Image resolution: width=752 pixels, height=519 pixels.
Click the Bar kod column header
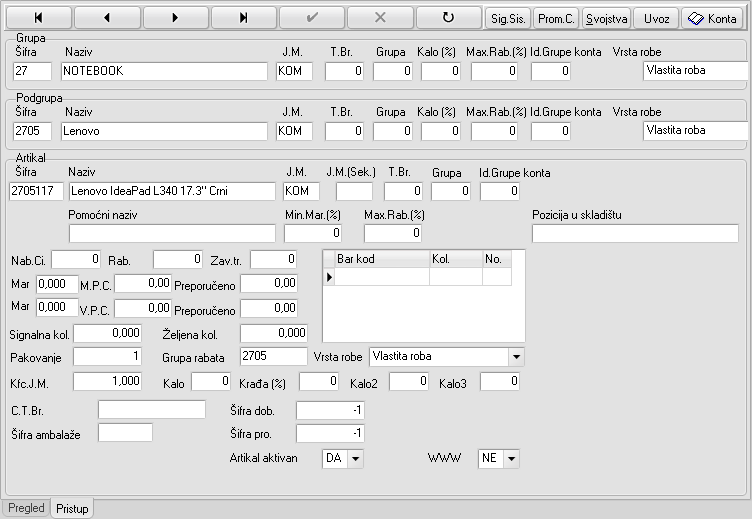[382, 259]
